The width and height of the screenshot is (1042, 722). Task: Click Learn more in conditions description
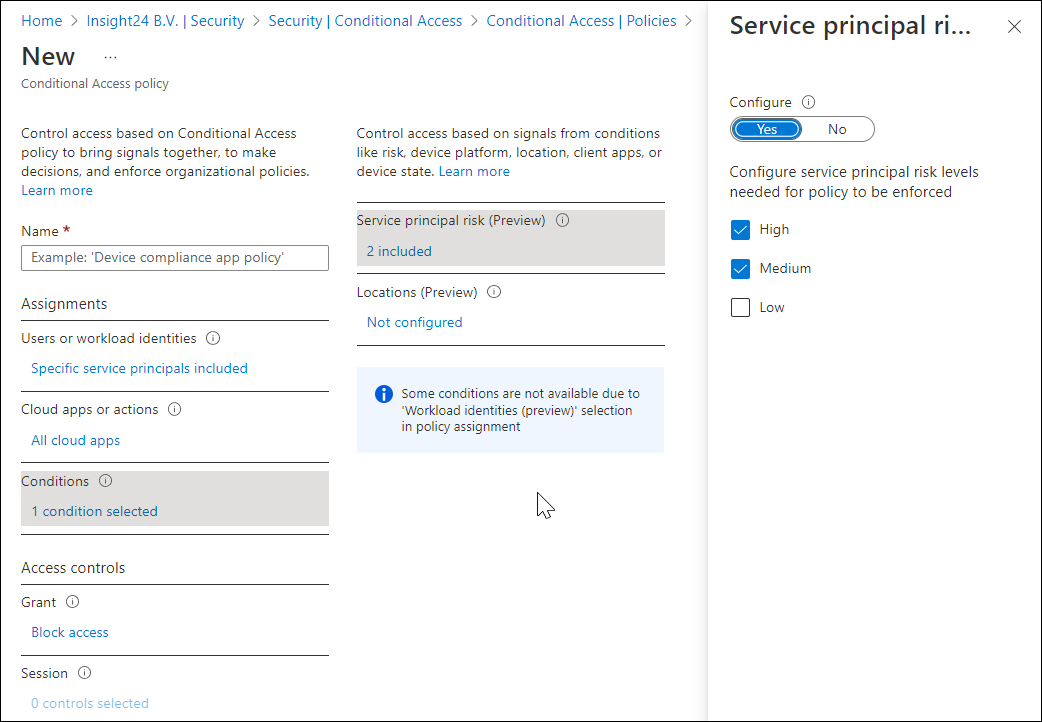click(x=474, y=172)
